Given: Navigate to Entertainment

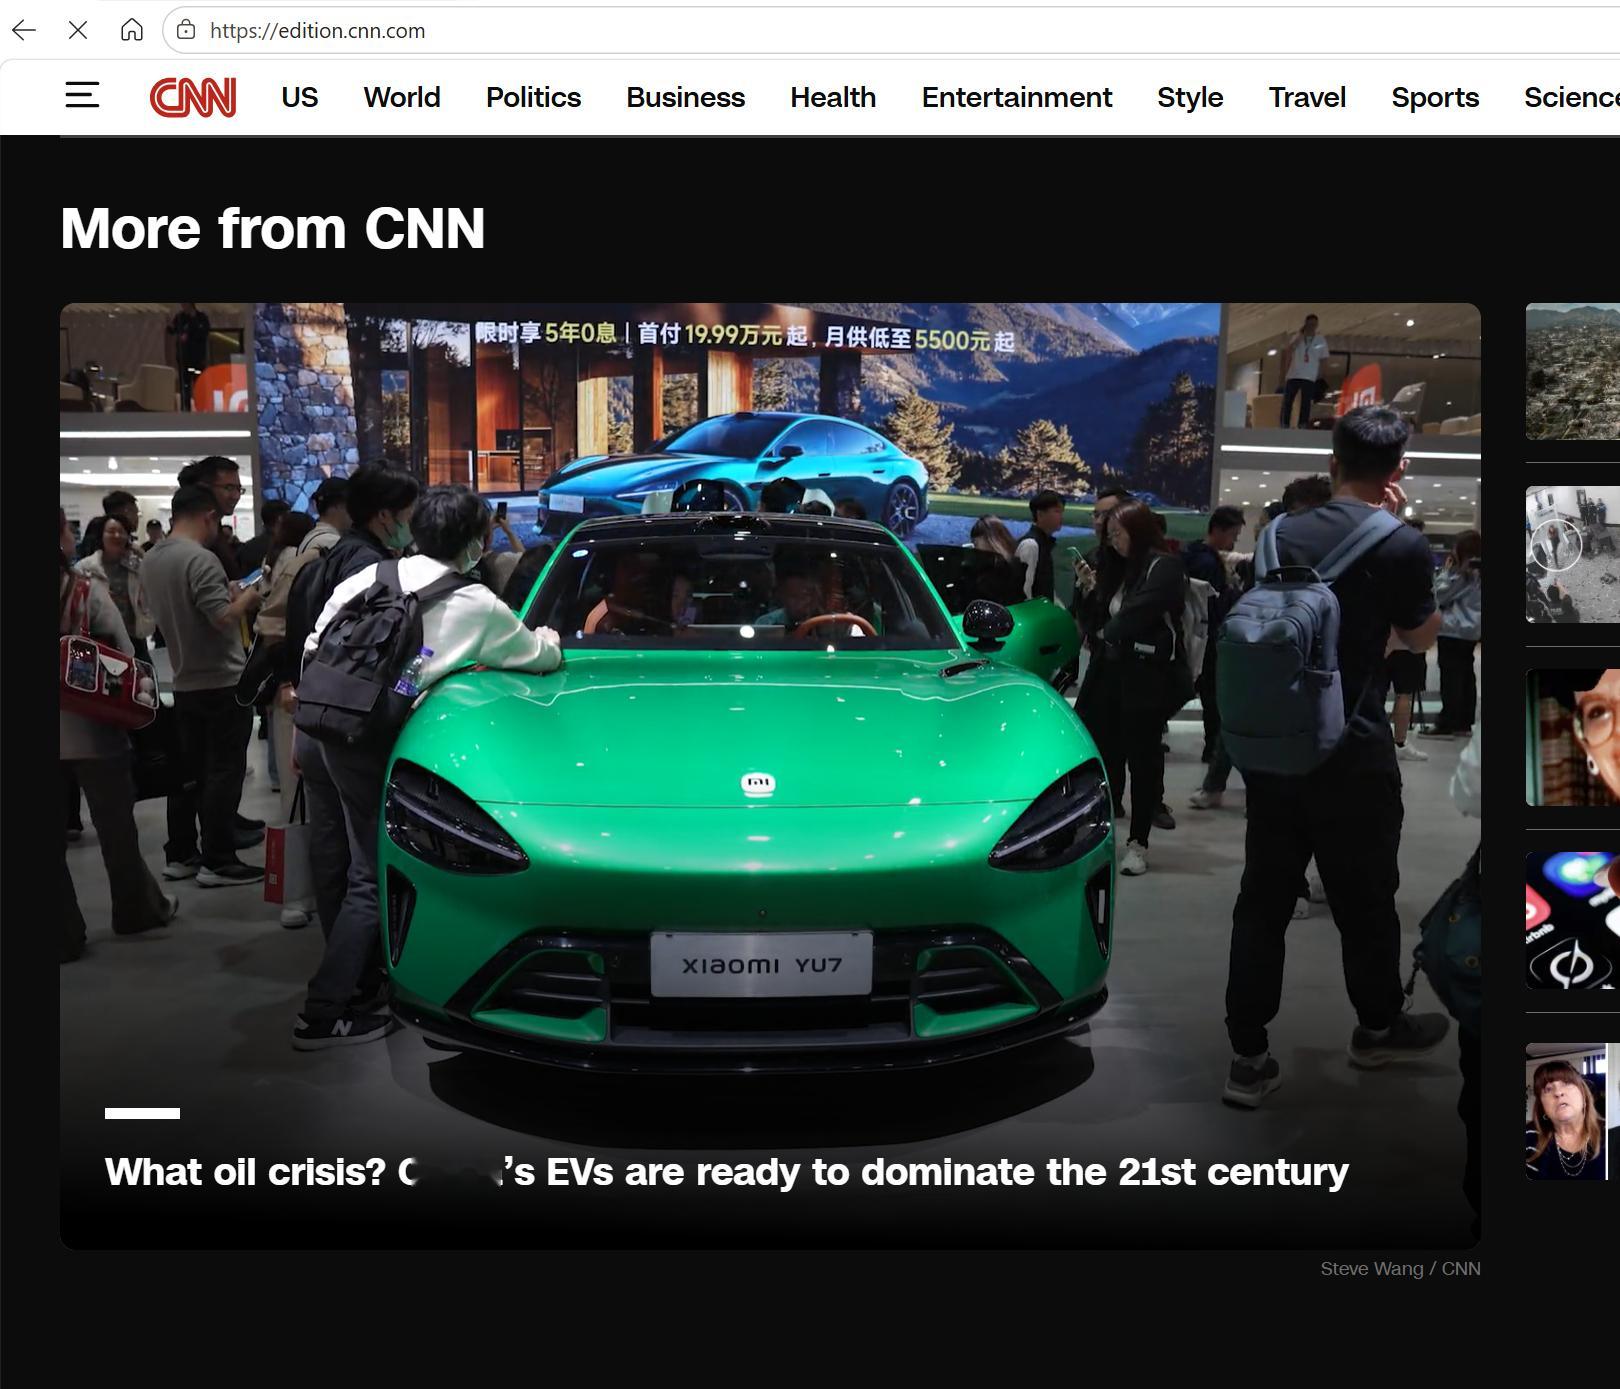Looking at the screenshot, I should tap(1016, 97).
